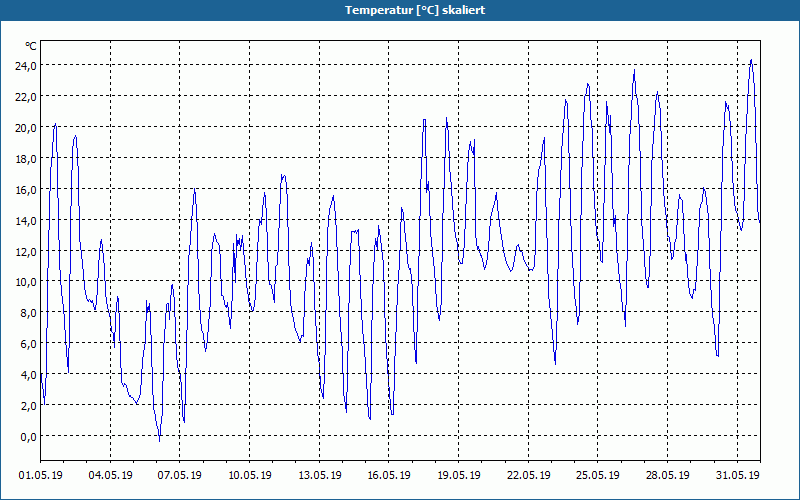Select the 20,0 y-axis label
The height and width of the screenshot is (500, 800).
[26, 128]
